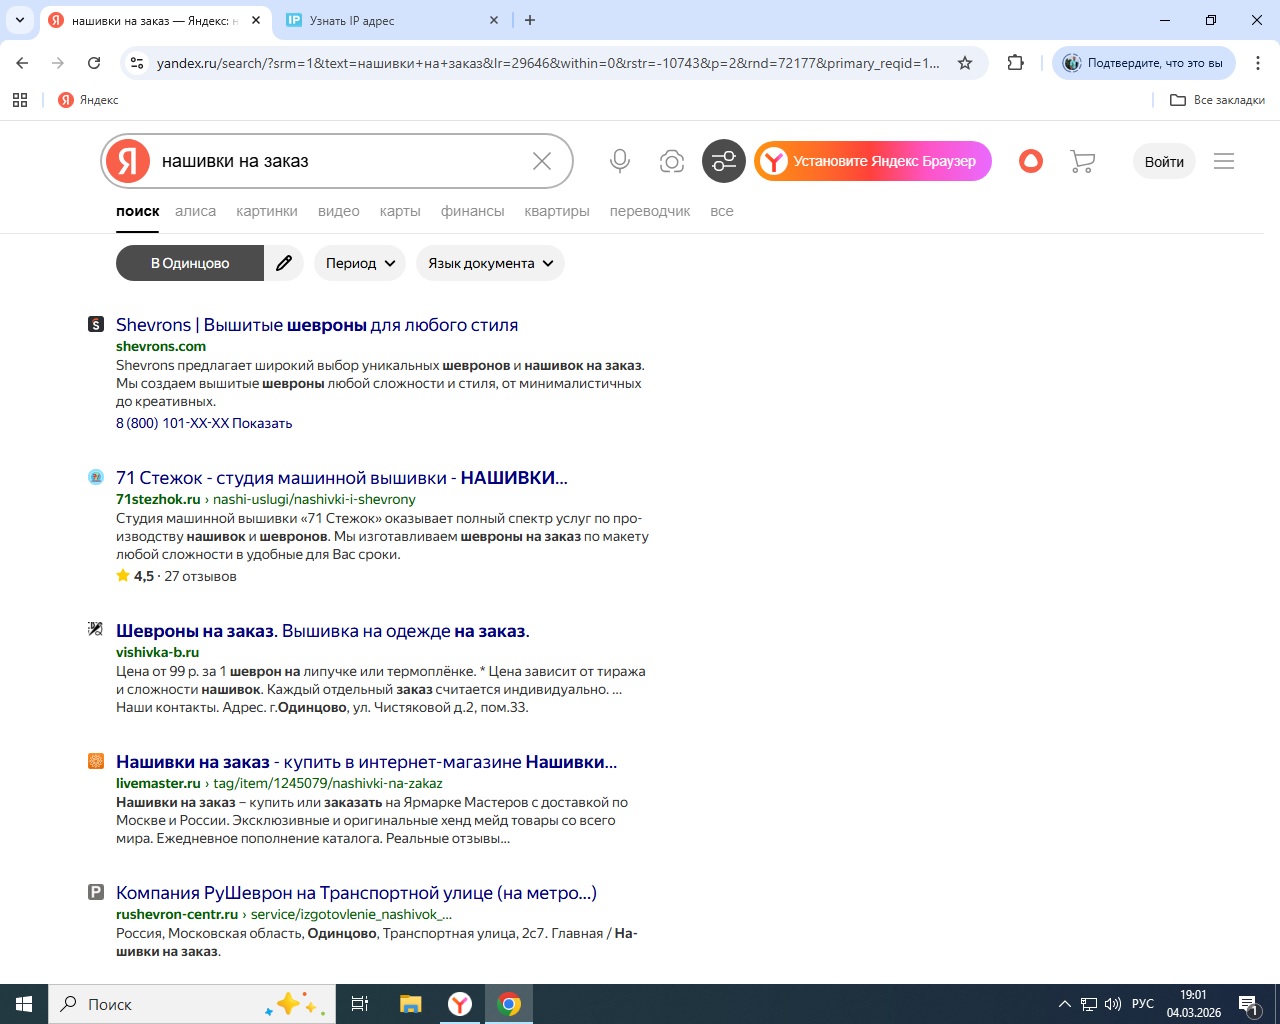Click the "Войти" login button
Screen dimensions: 1280x1024
[x=1164, y=162]
